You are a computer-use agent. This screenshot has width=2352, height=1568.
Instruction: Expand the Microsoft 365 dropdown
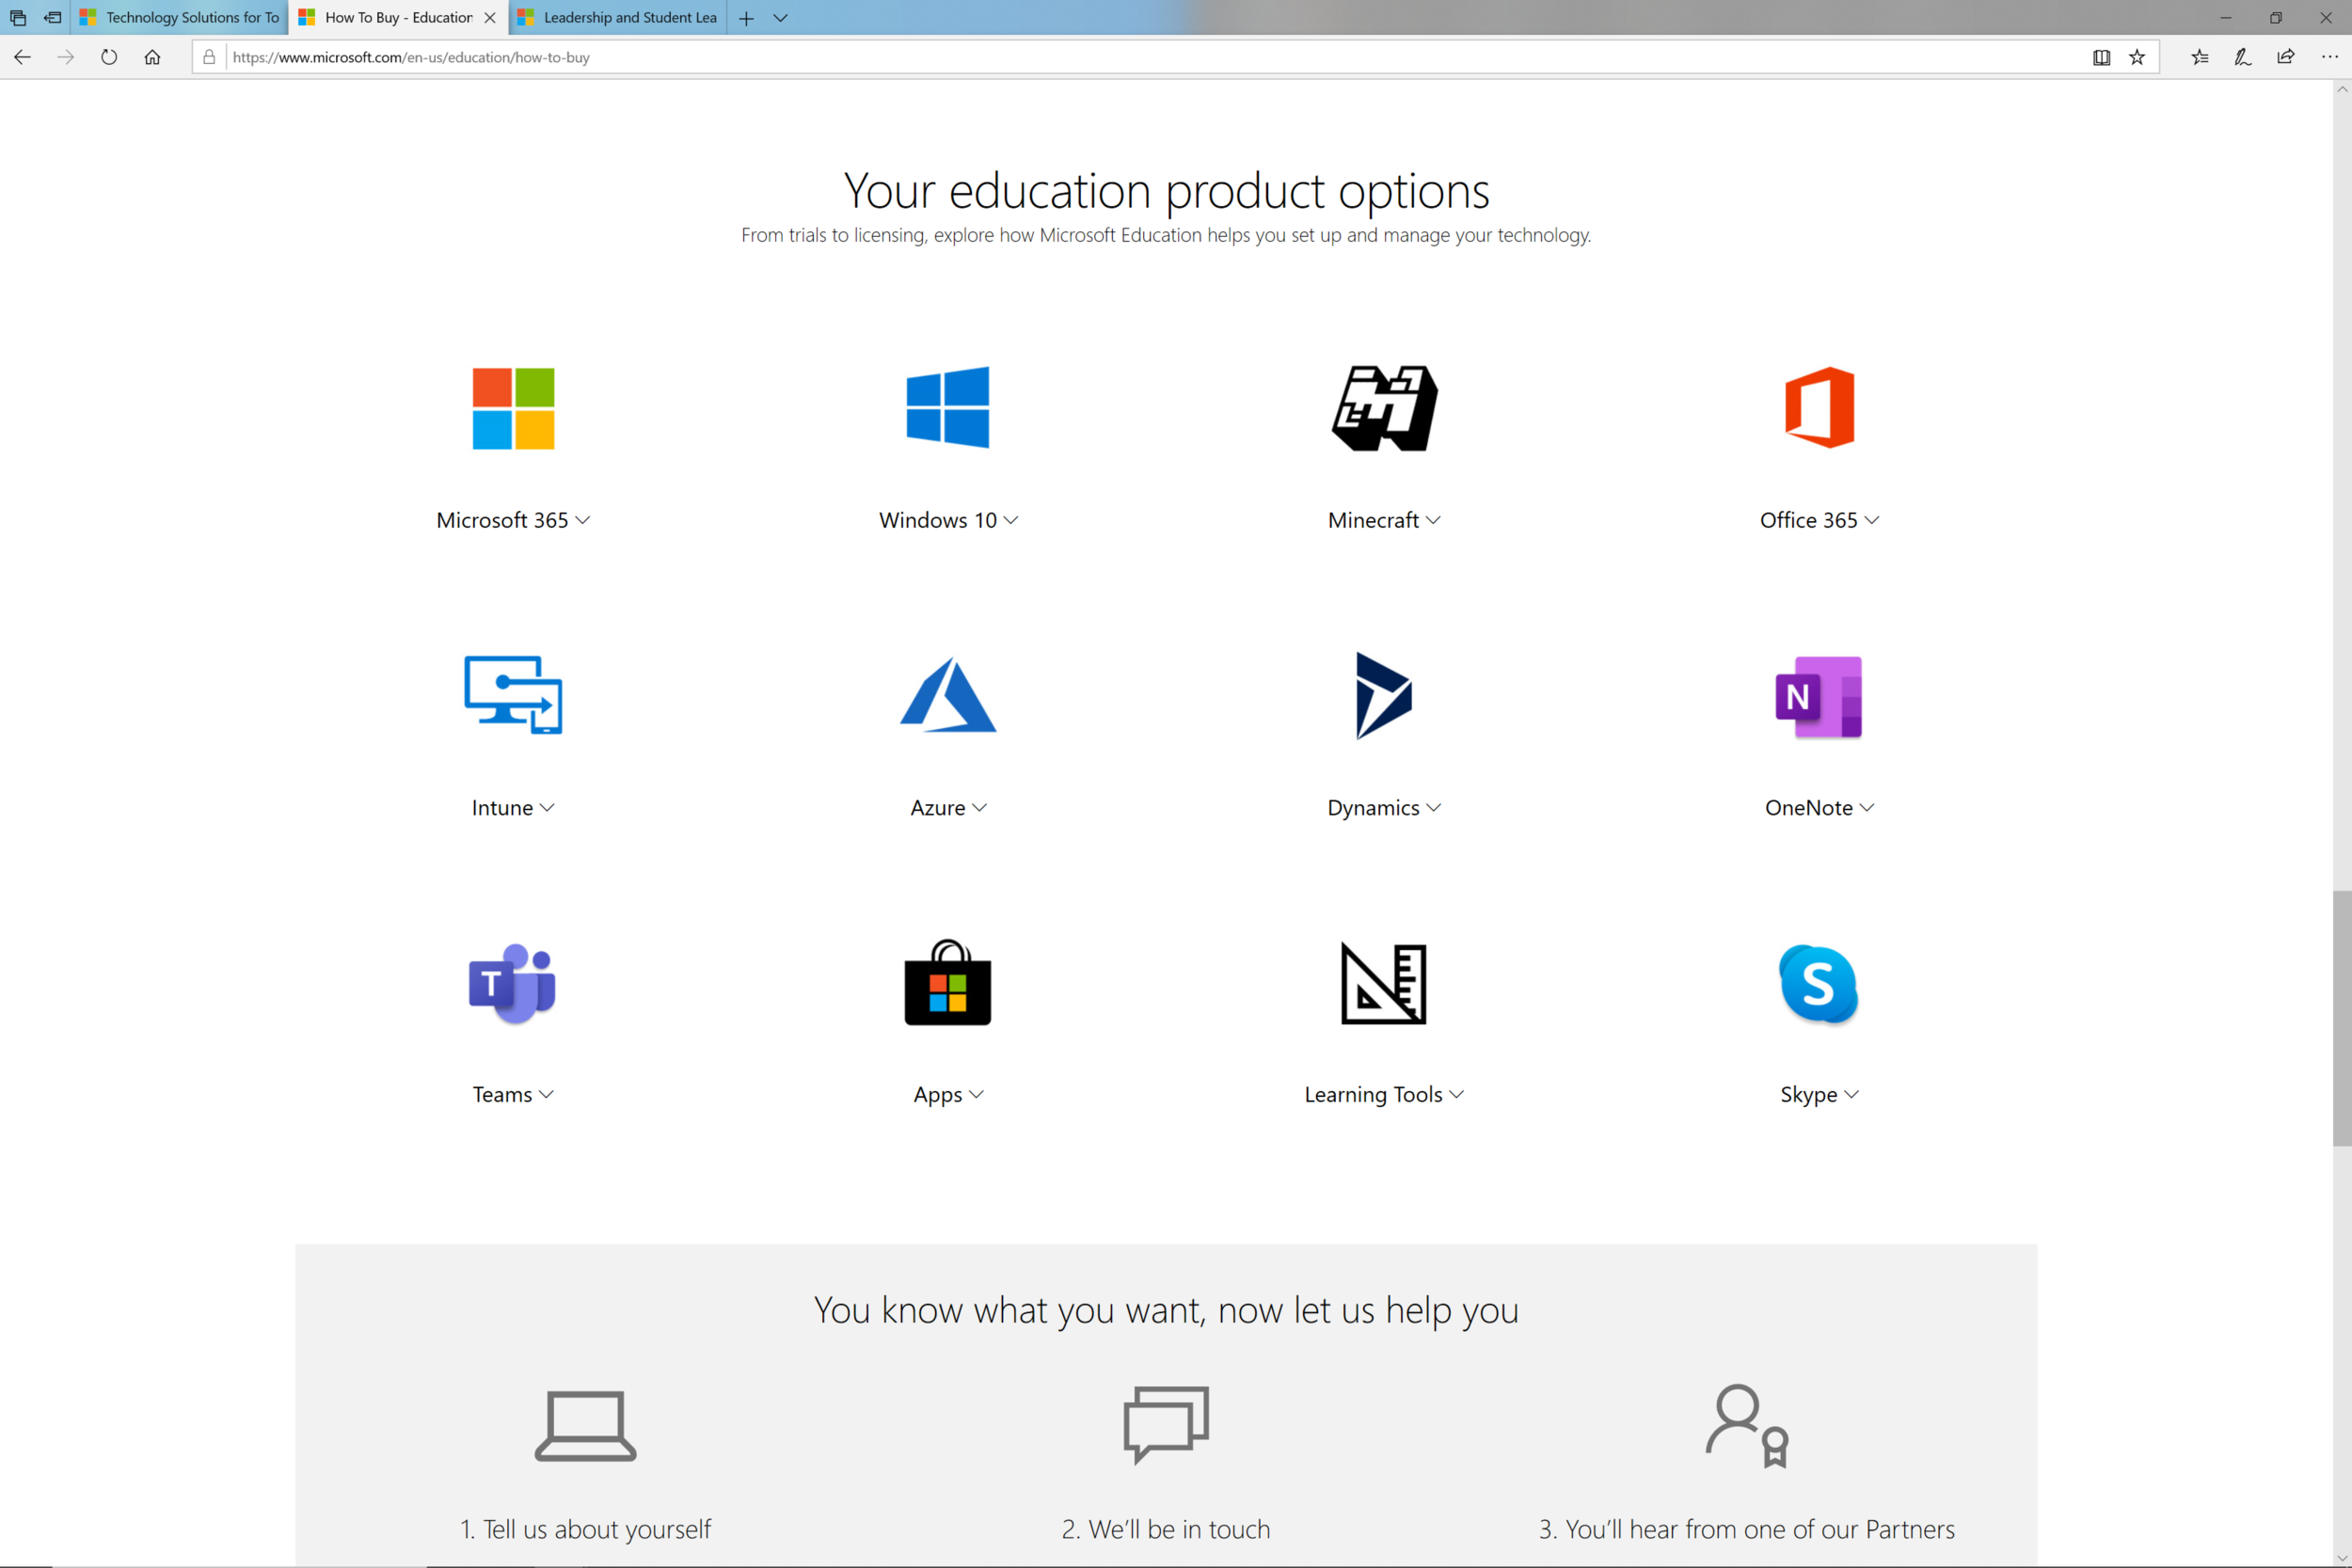tap(513, 520)
